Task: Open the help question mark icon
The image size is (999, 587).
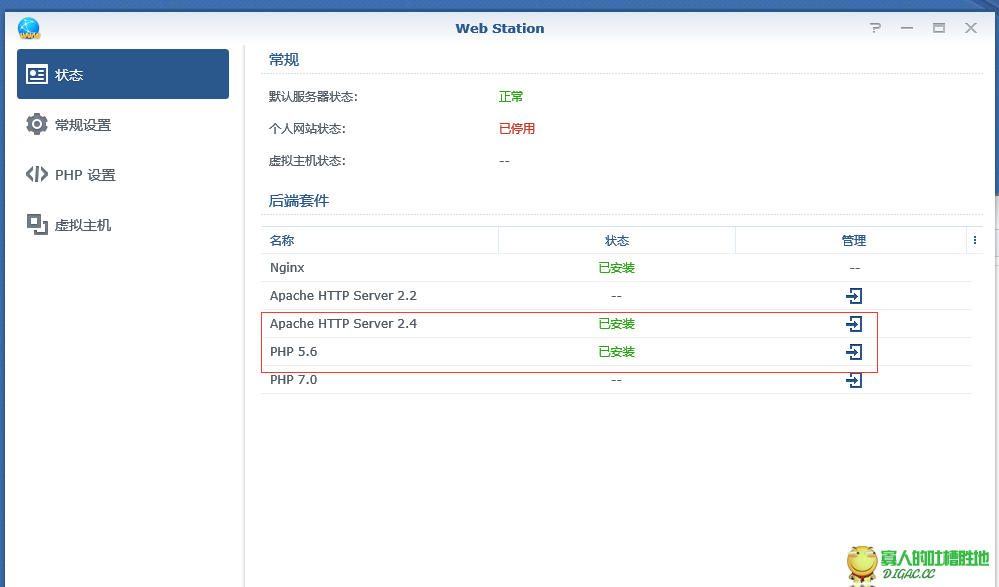Action: [875, 28]
